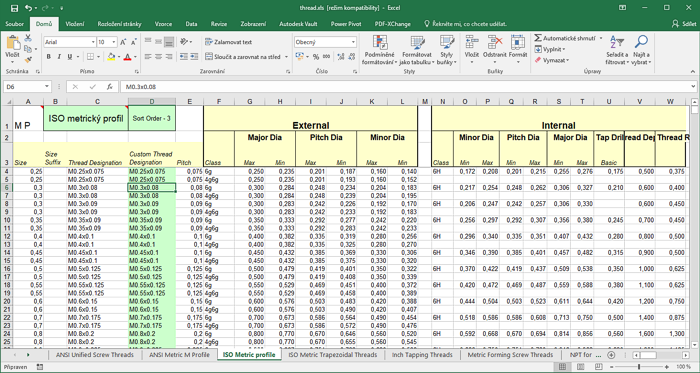Image resolution: width=700 pixels, height=373 pixels.
Task: Toggle align text left
Action: [x=148, y=57]
